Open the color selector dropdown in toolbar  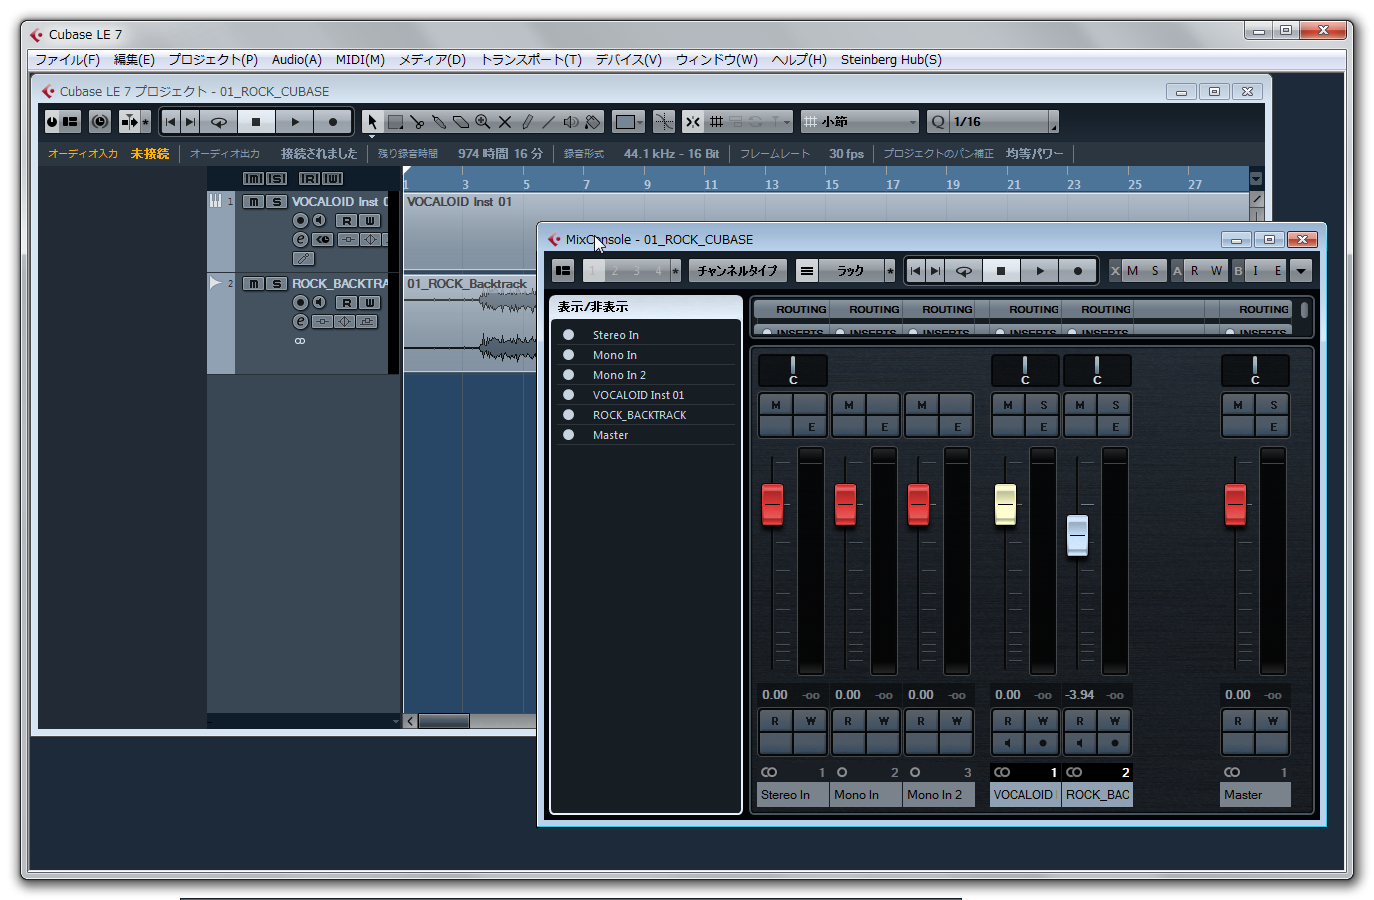(x=629, y=122)
